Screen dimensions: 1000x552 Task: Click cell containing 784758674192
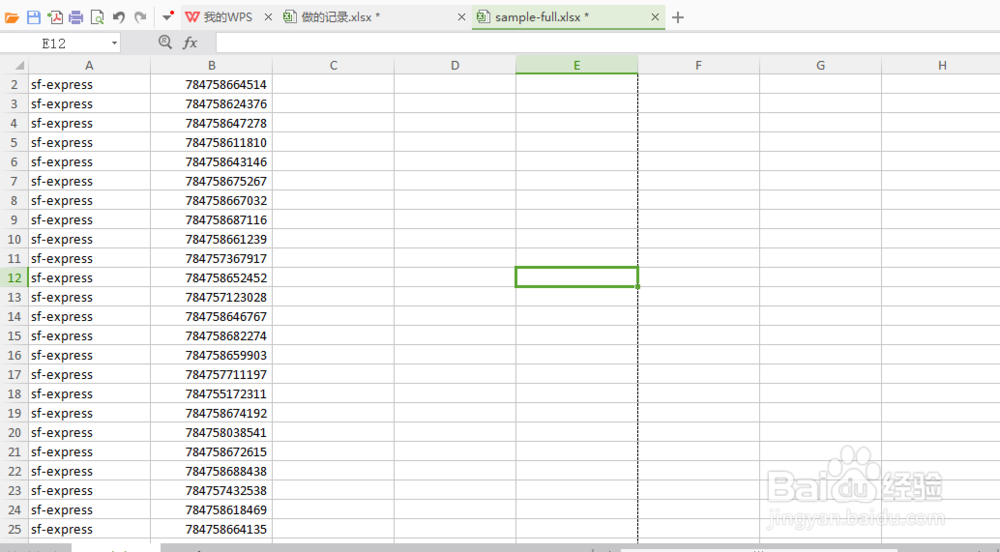[211, 413]
